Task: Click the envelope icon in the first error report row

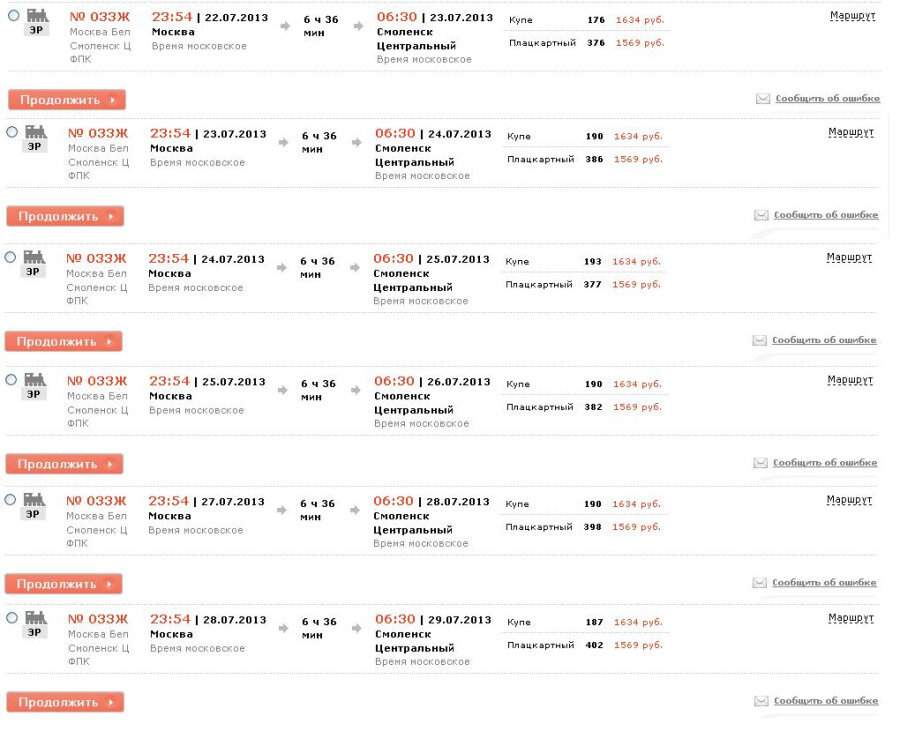Action: (763, 99)
